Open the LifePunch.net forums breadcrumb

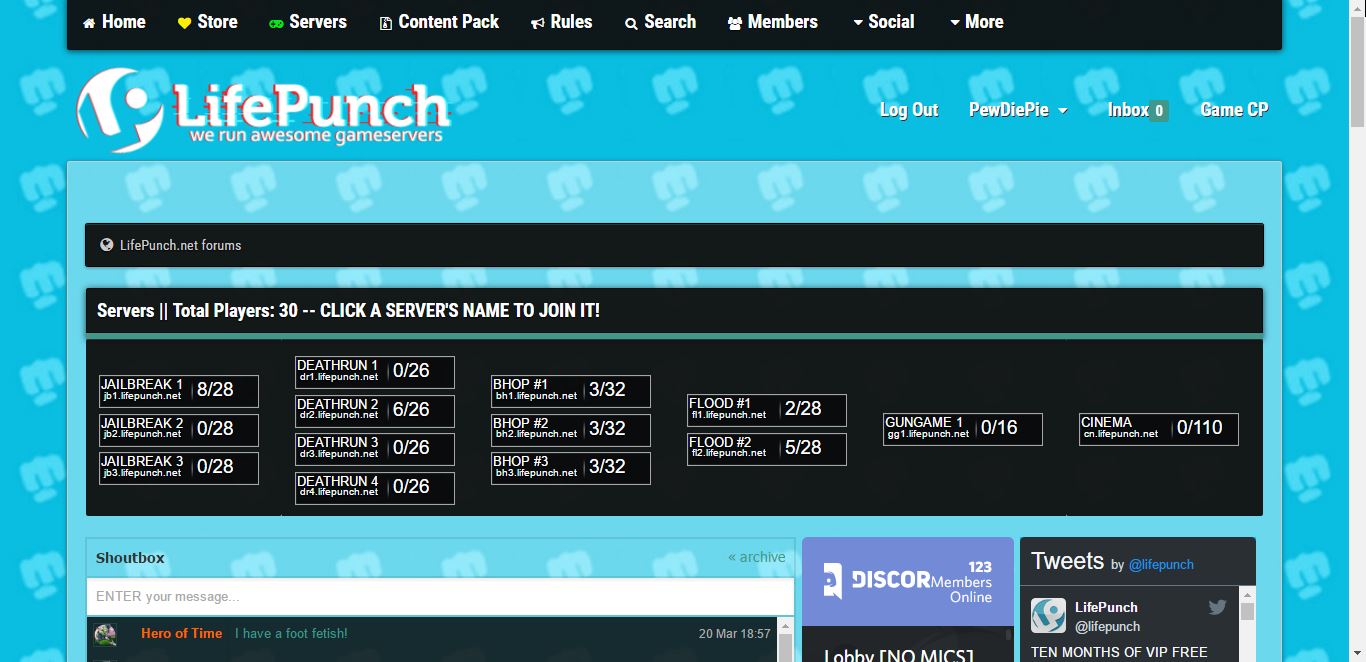pyautogui.click(x=180, y=245)
